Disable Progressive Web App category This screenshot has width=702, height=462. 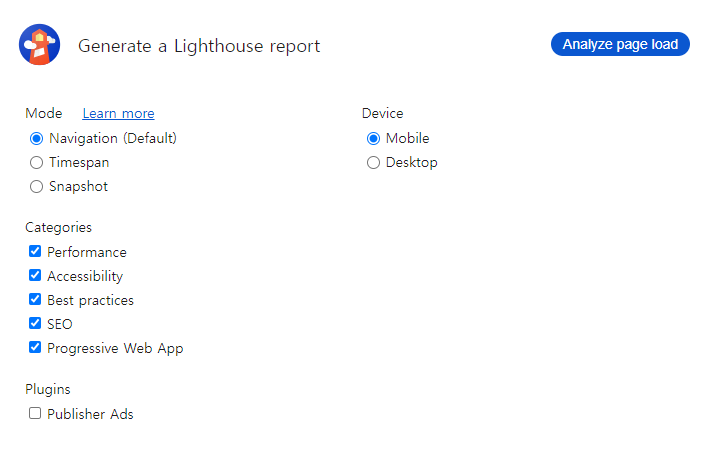pyautogui.click(x=35, y=347)
